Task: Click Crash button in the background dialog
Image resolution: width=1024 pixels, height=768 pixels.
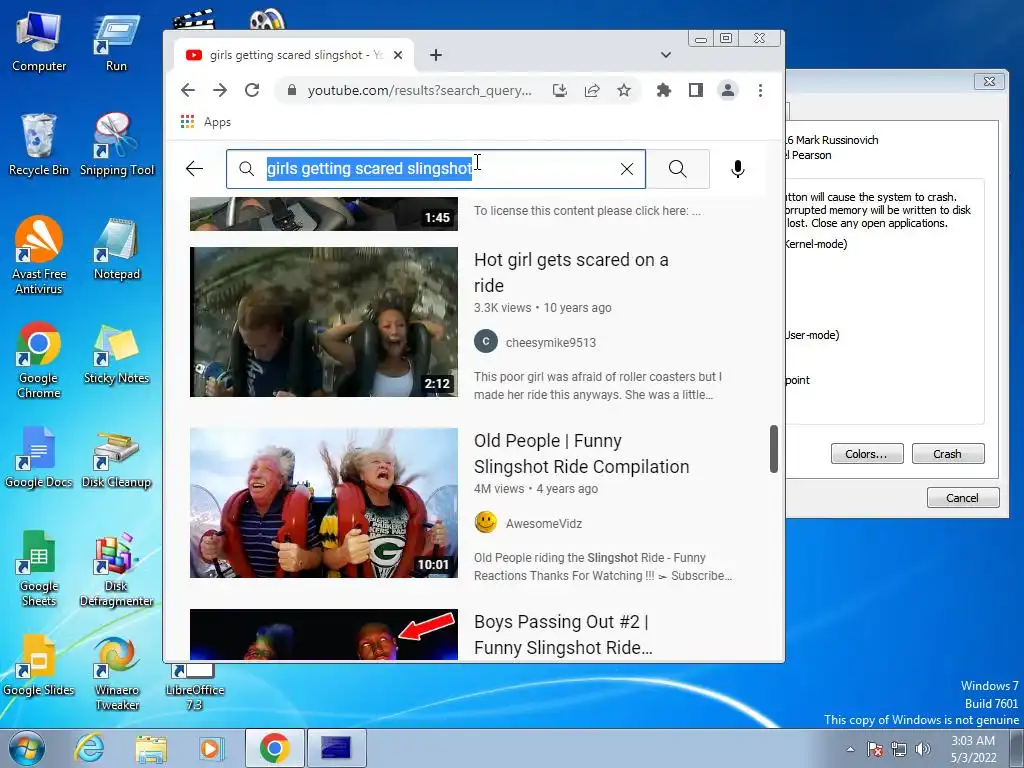Action: [x=948, y=454]
